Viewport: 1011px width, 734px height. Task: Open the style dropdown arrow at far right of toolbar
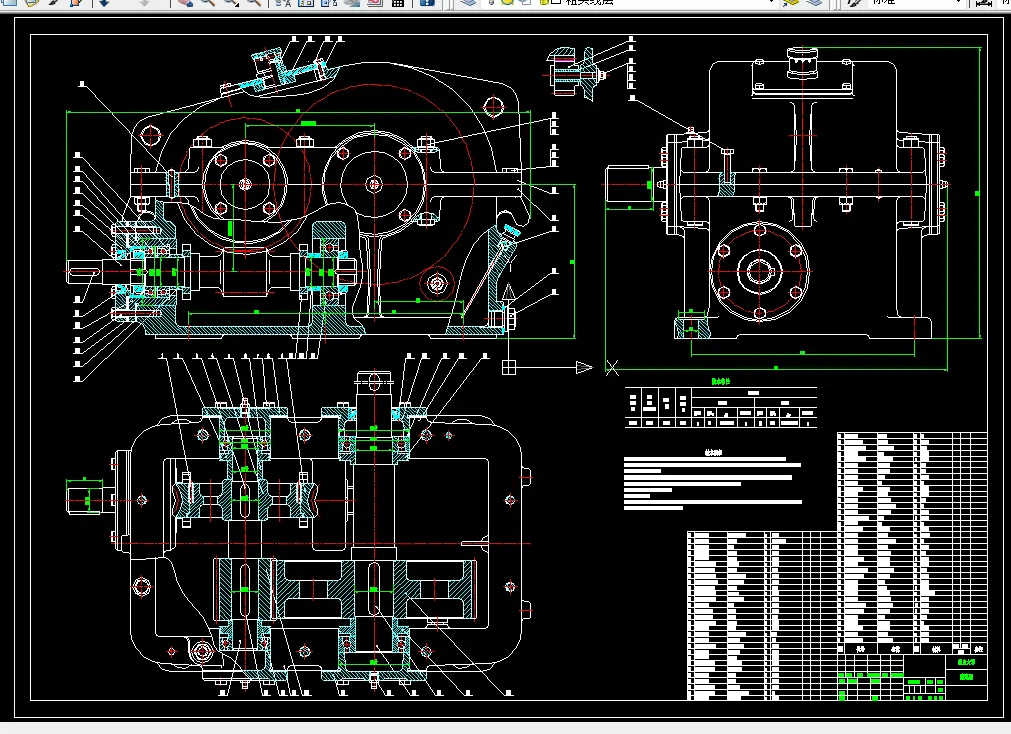pos(957,3)
